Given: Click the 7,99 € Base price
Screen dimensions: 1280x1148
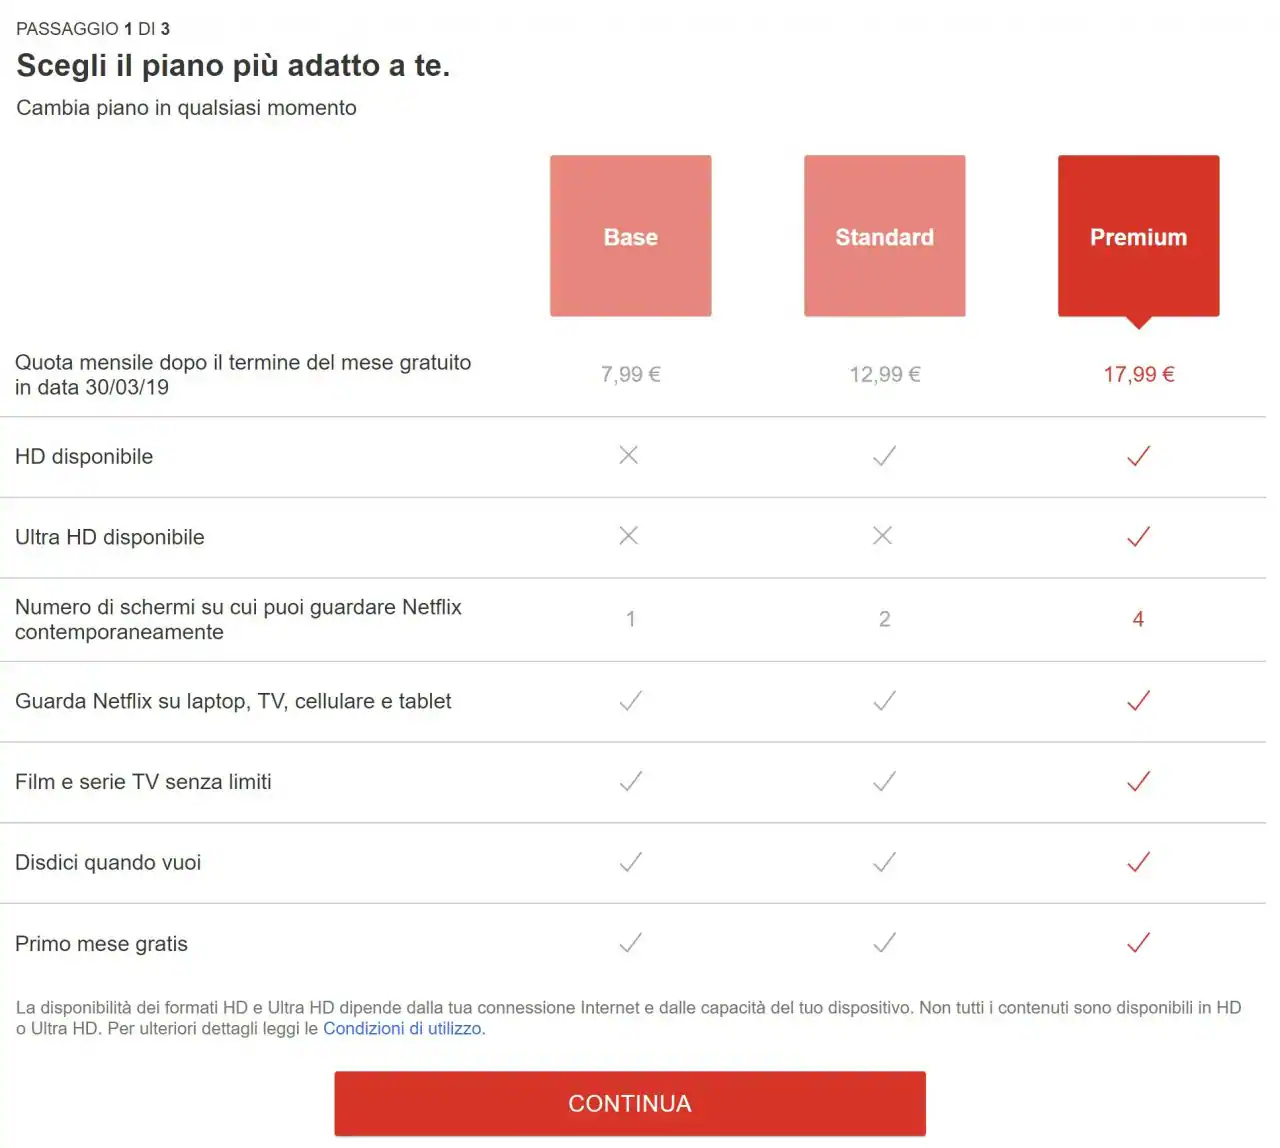Looking at the screenshot, I should (630, 374).
